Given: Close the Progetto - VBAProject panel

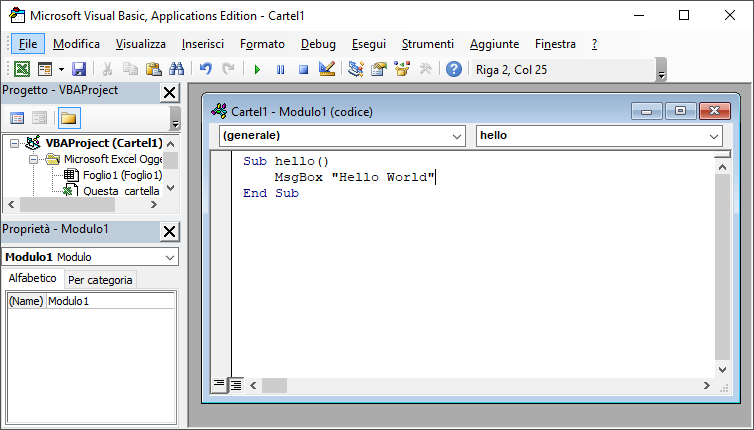Looking at the screenshot, I should [x=170, y=92].
